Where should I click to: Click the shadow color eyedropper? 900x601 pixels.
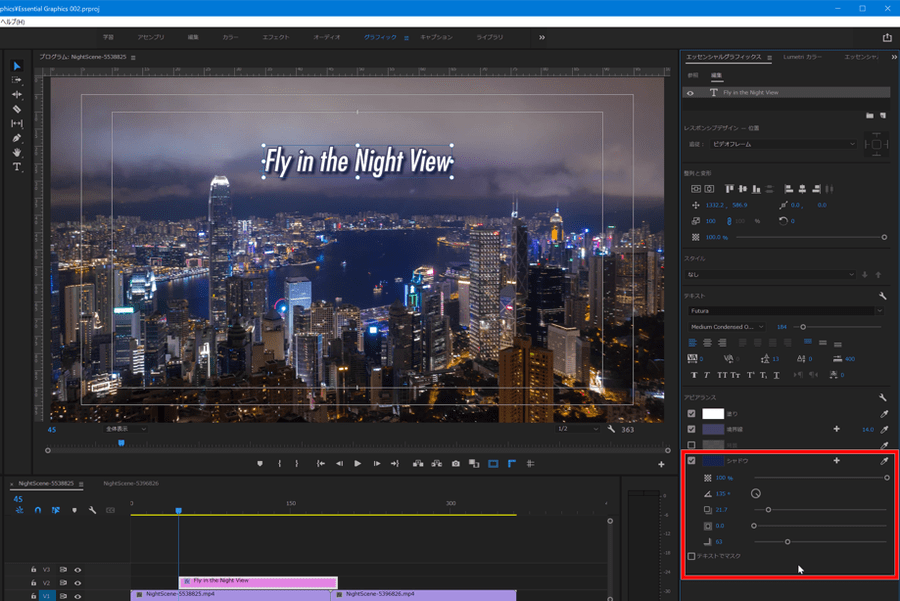883,461
